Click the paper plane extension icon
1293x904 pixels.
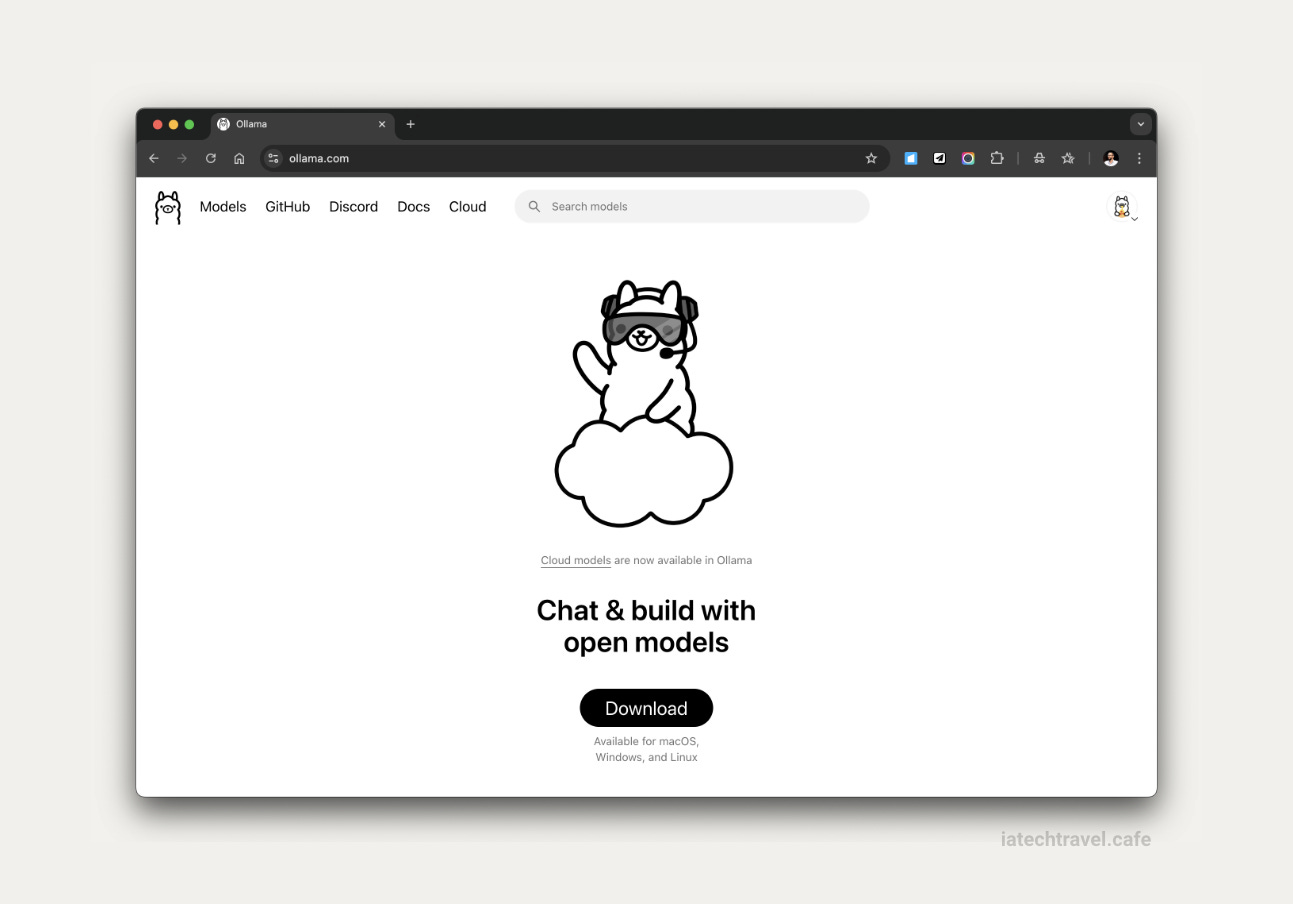pos(939,158)
